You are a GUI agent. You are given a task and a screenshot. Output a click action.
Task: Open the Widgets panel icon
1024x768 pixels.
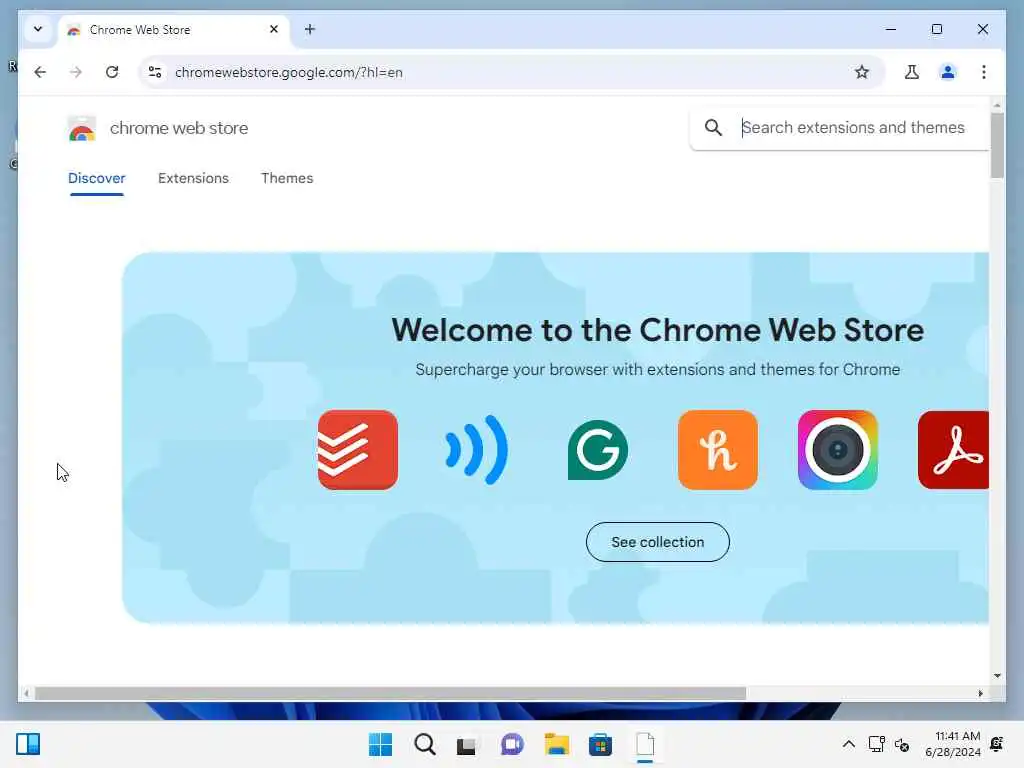tap(28, 744)
